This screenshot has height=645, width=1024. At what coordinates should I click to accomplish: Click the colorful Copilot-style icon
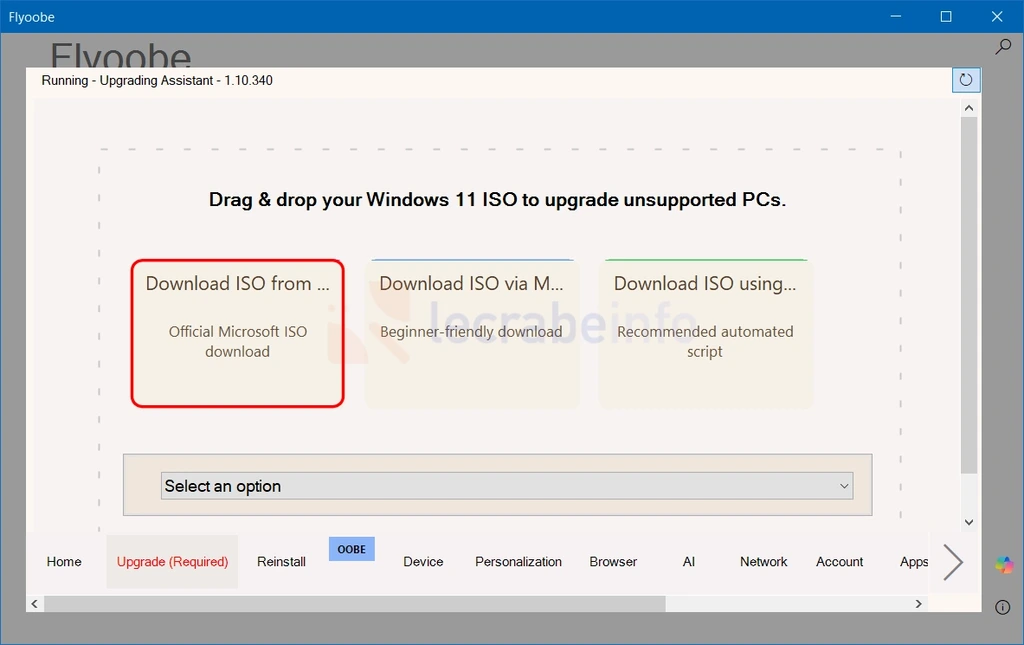point(1004,565)
